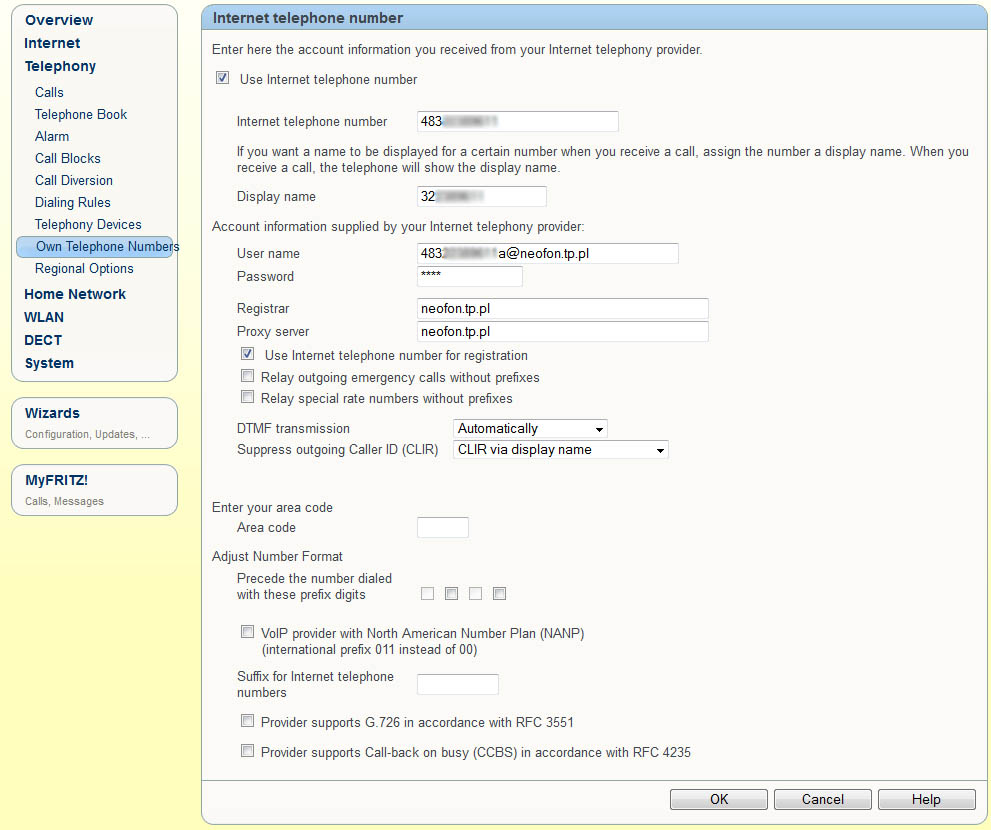Click the 'Calls, Messages' subtitle text
Image resolution: width=991 pixels, height=830 pixels.
64,501
